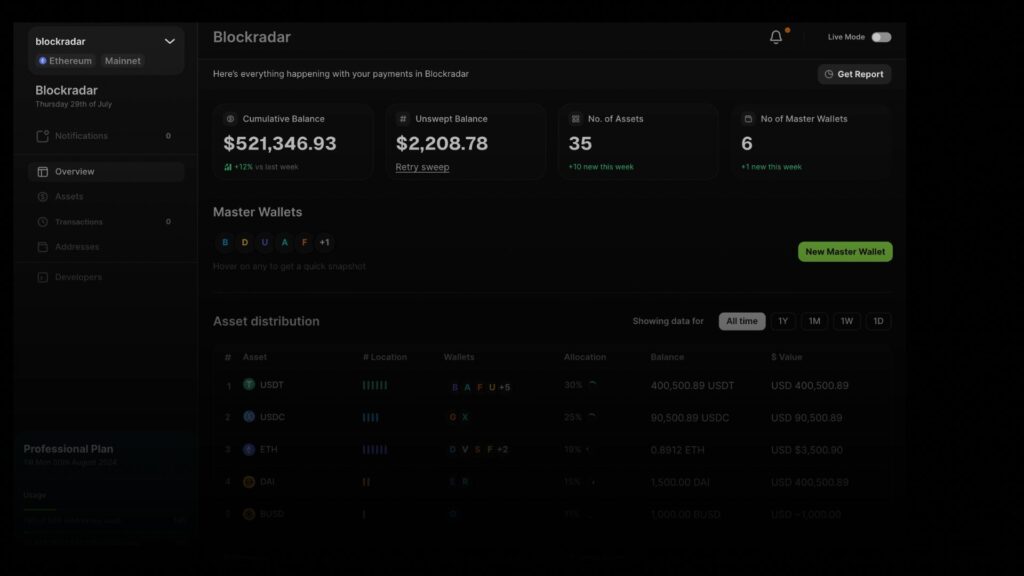The width and height of the screenshot is (1024, 576).
Task: Click the $521,346.93 cumulative balance value
Action: (280, 144)
